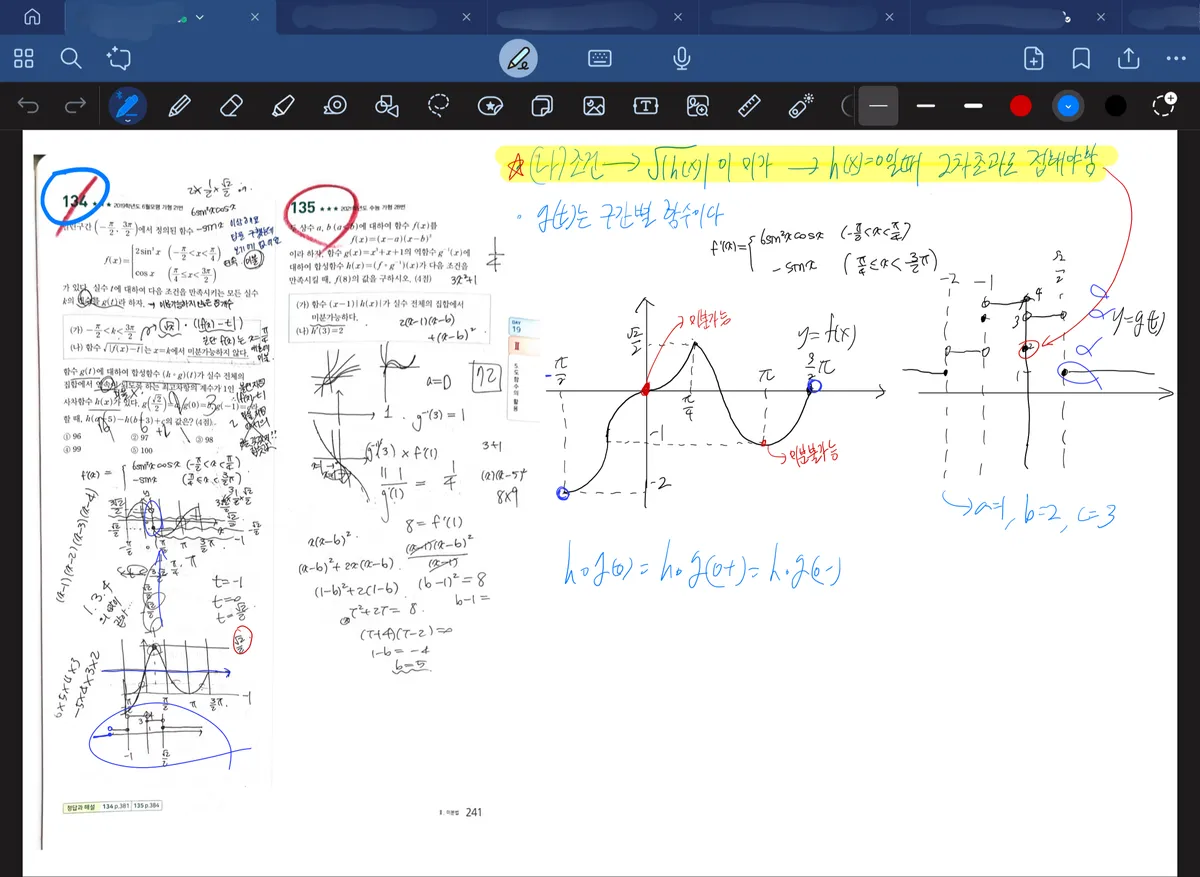Screen dimensions: 1200x877
Task: Pick the black pen color
Action: point(1115,105)
